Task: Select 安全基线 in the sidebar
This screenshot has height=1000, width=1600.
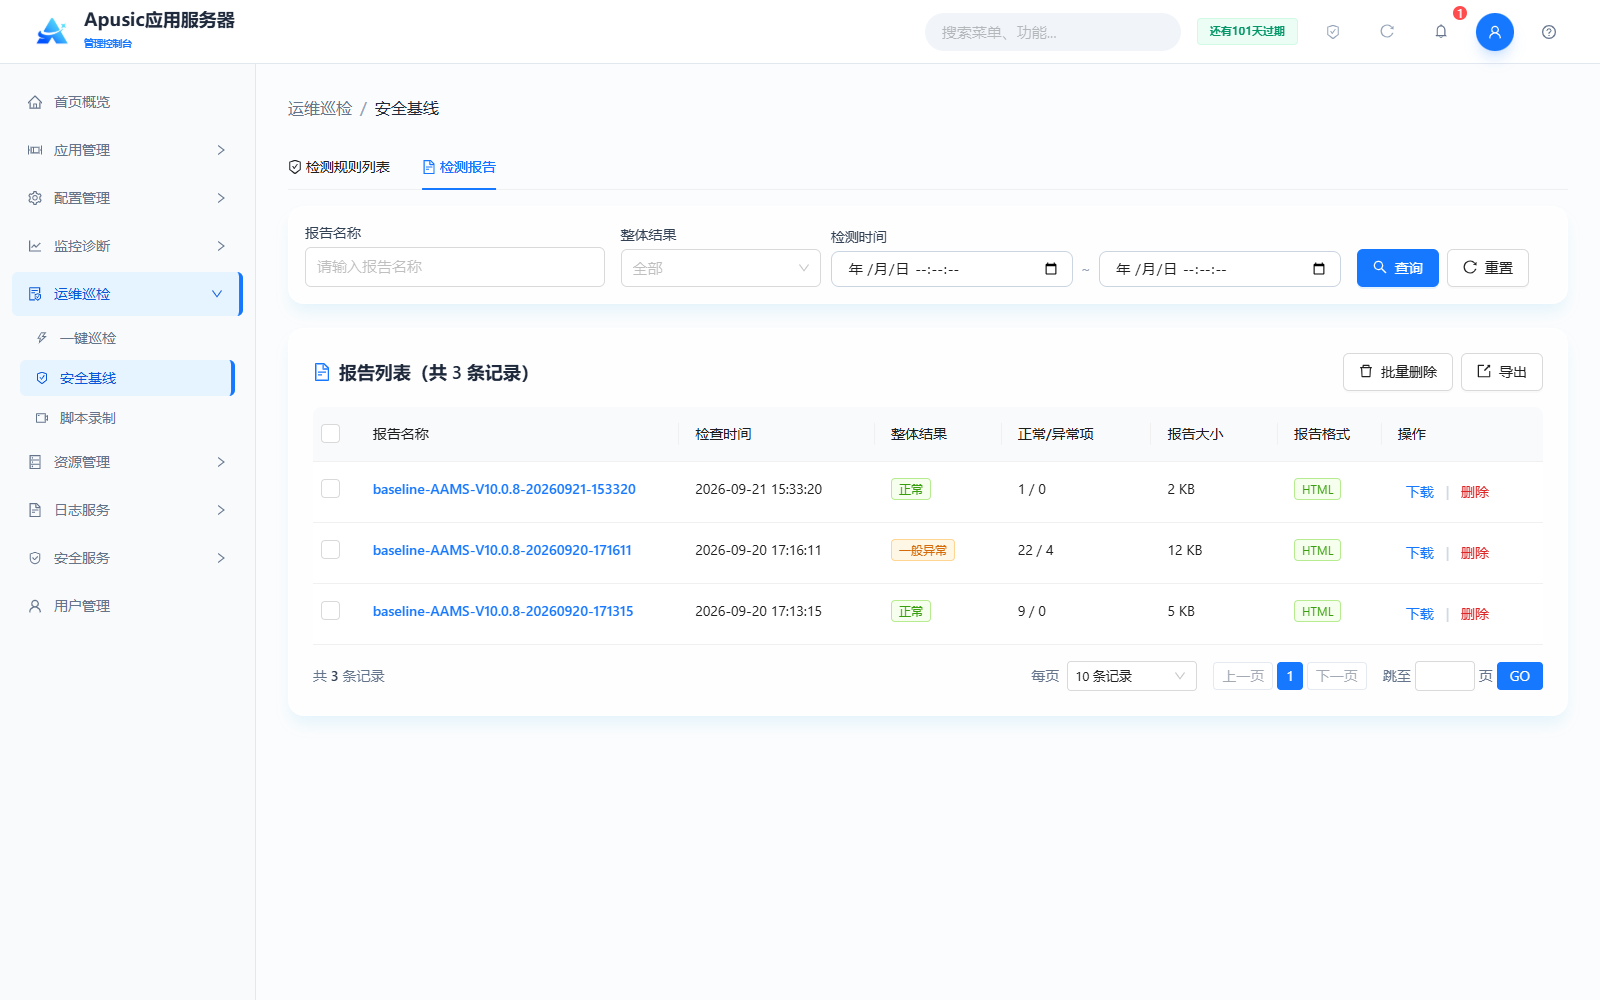Action: tap(128, 378)
